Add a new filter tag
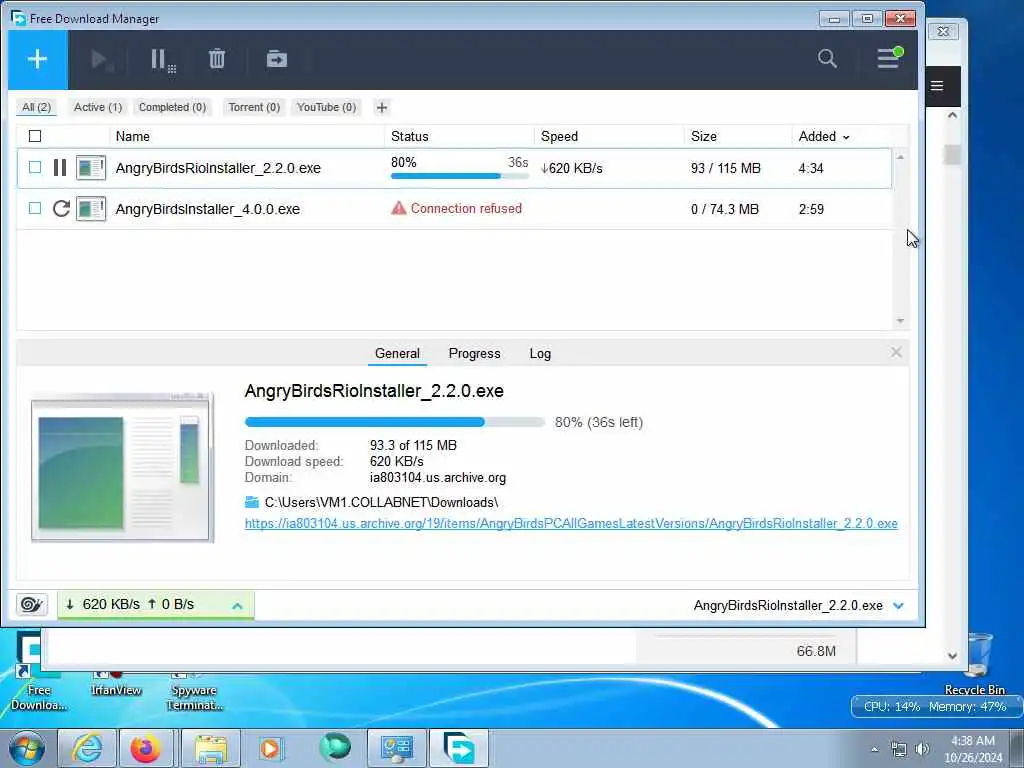Viewport: 1024px width, 768px height. (x=382, y=107)
